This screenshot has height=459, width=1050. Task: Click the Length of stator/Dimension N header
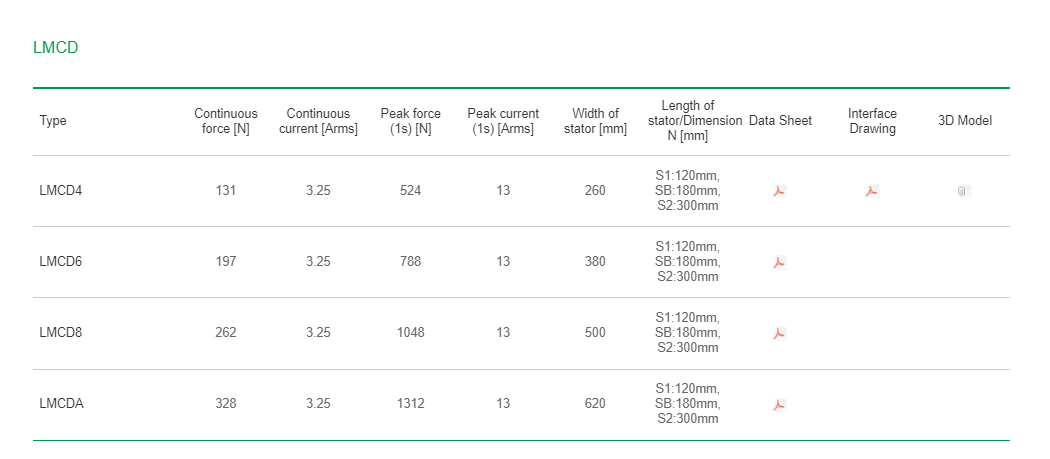pos(688,121)
